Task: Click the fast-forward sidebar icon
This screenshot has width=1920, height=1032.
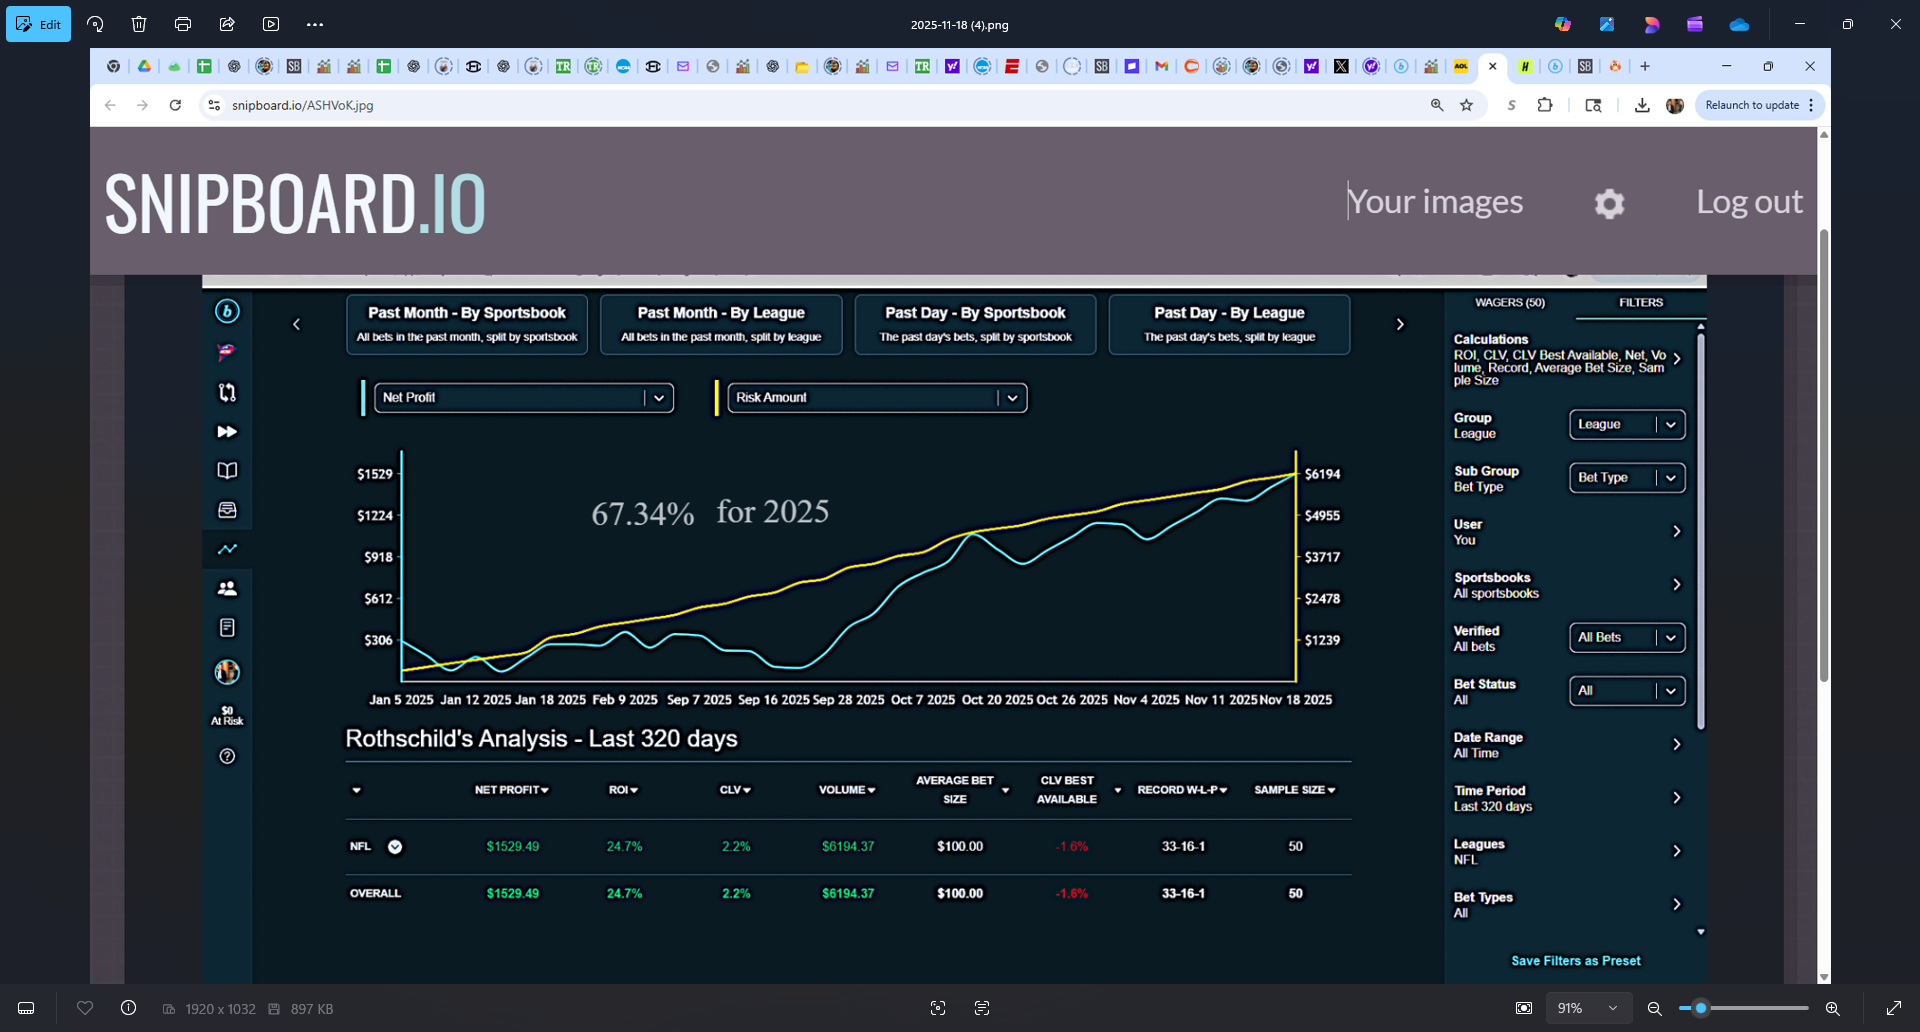Action: (x=227, y=432)
